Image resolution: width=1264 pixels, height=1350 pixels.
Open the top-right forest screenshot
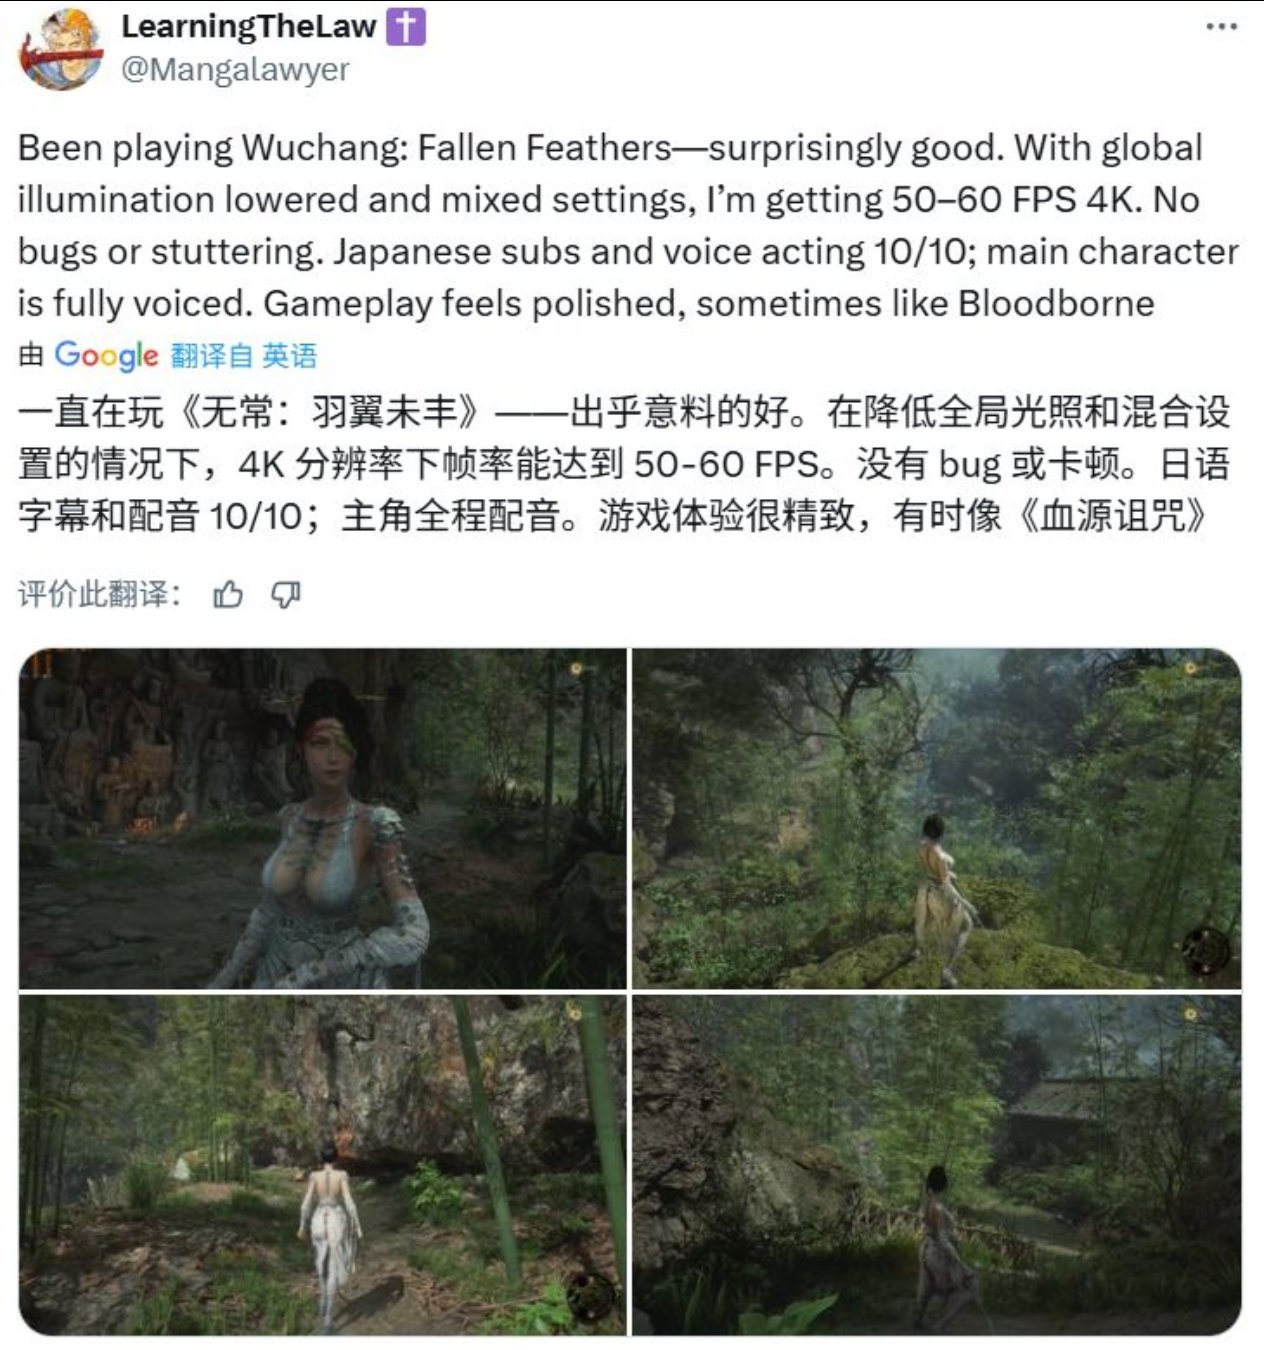click(937, 818)
